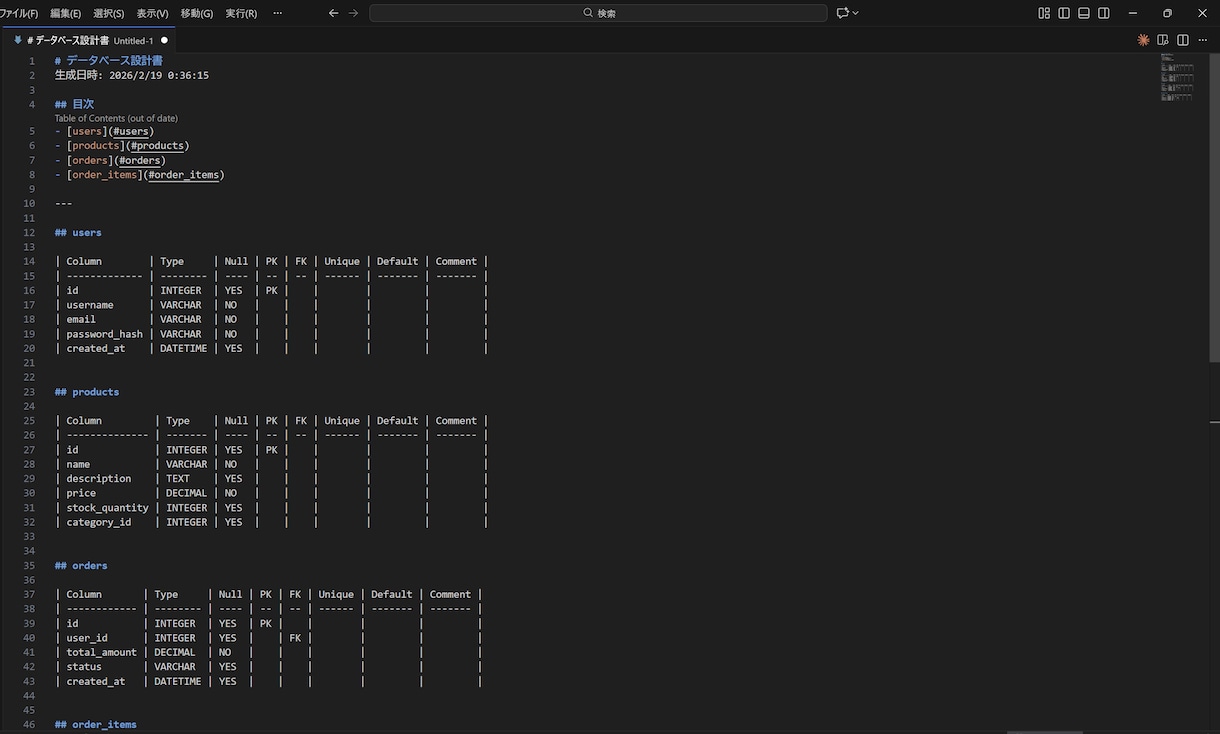The height and width of the screenshot is (734, 1220).
Task: Toggle the bottom panel
Action: (x=1084, y=13)
